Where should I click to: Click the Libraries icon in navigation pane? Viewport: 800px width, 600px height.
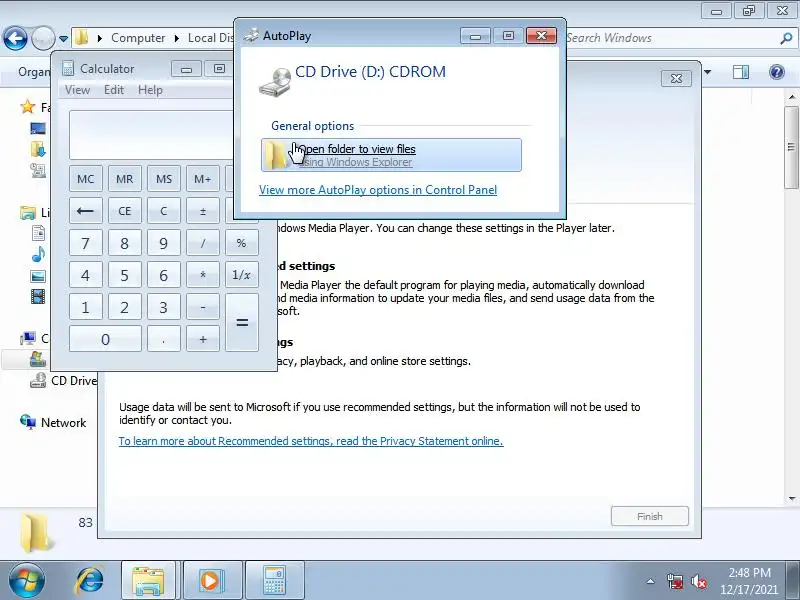(x=27, y=212)
